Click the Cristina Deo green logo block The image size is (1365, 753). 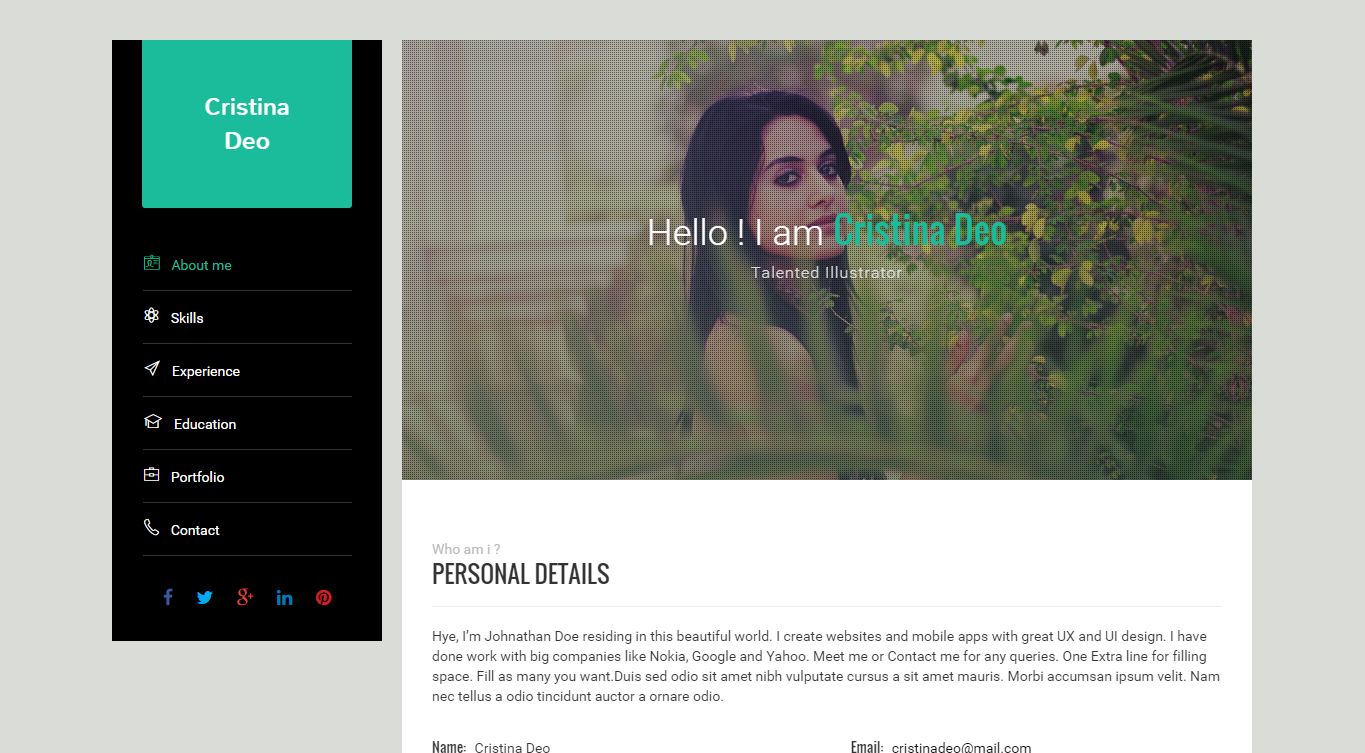click(247, 124)
